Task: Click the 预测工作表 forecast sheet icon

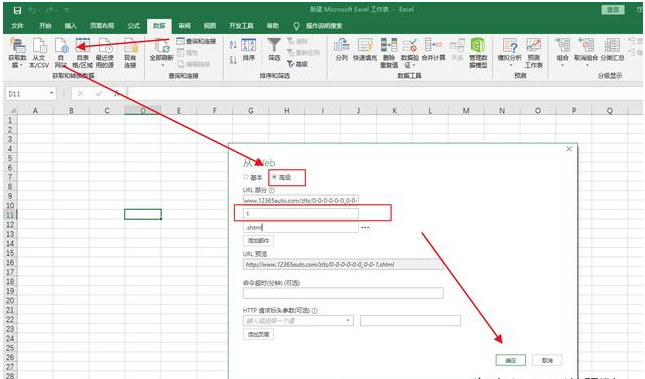Action: coord(534,53)
